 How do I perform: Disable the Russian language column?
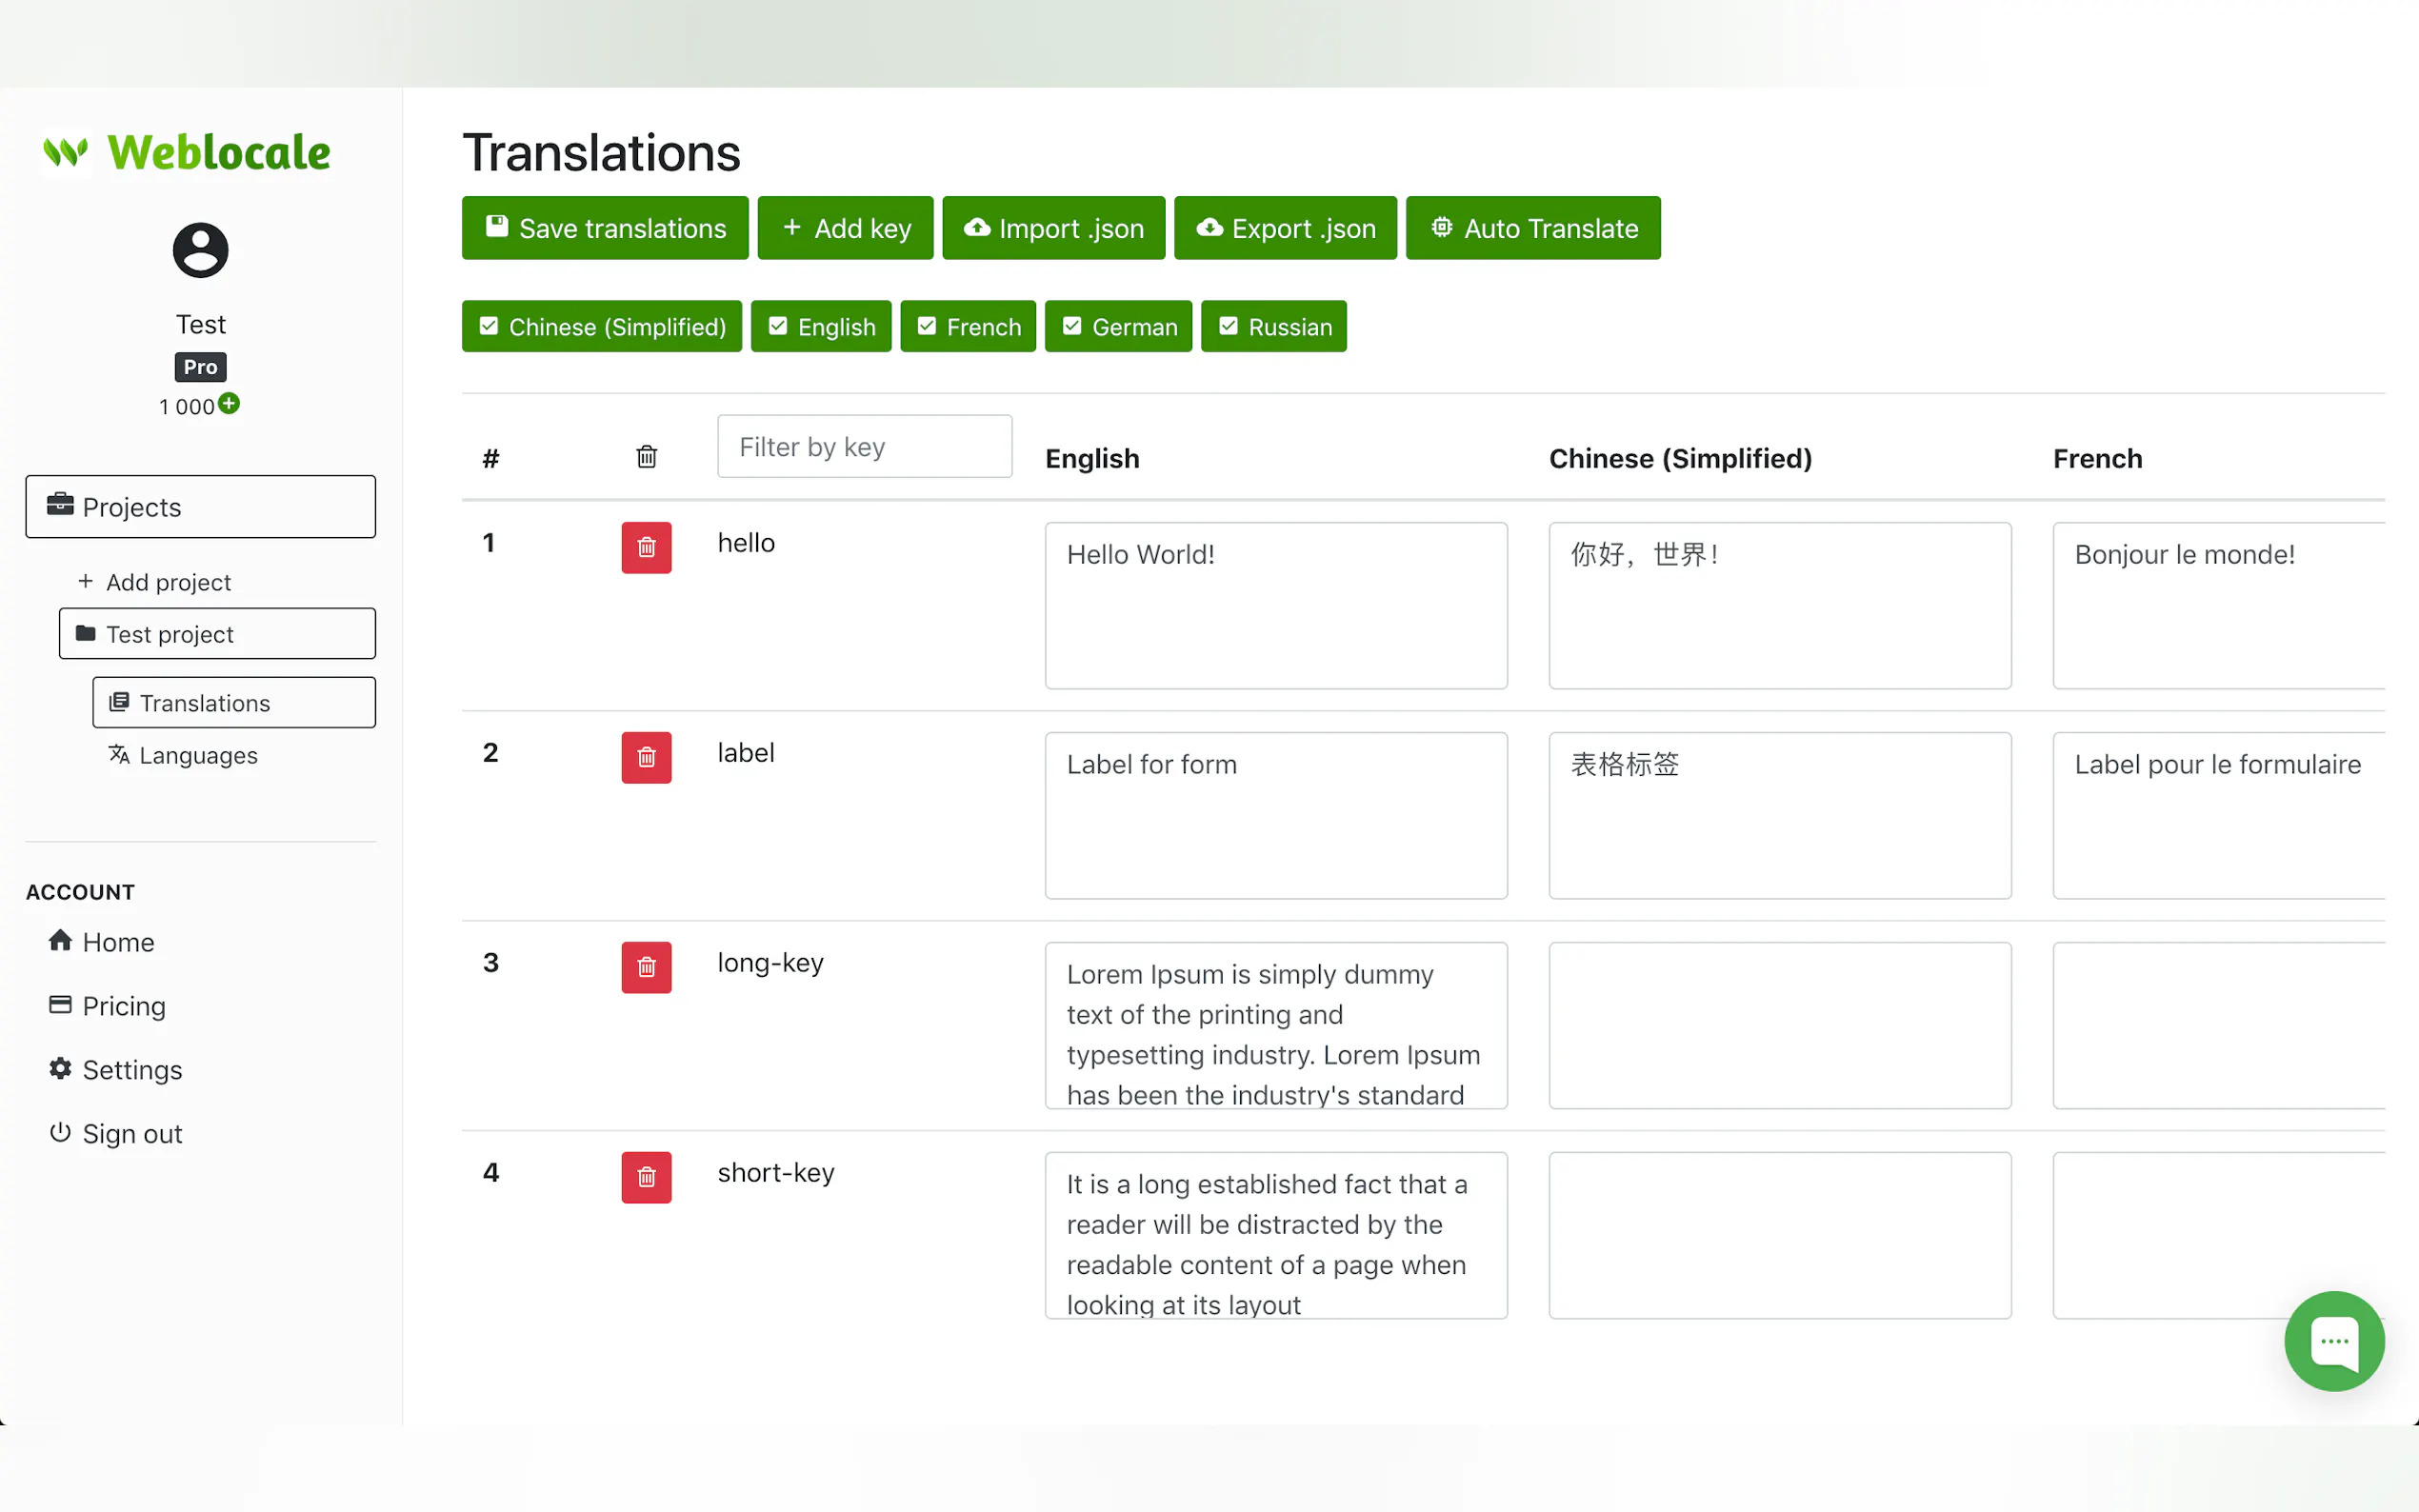click(x=1273, y=327)
